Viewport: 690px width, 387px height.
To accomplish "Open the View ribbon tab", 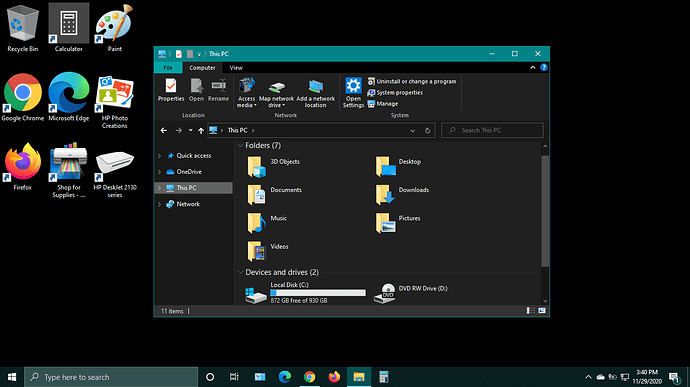I will click(236, 68).
